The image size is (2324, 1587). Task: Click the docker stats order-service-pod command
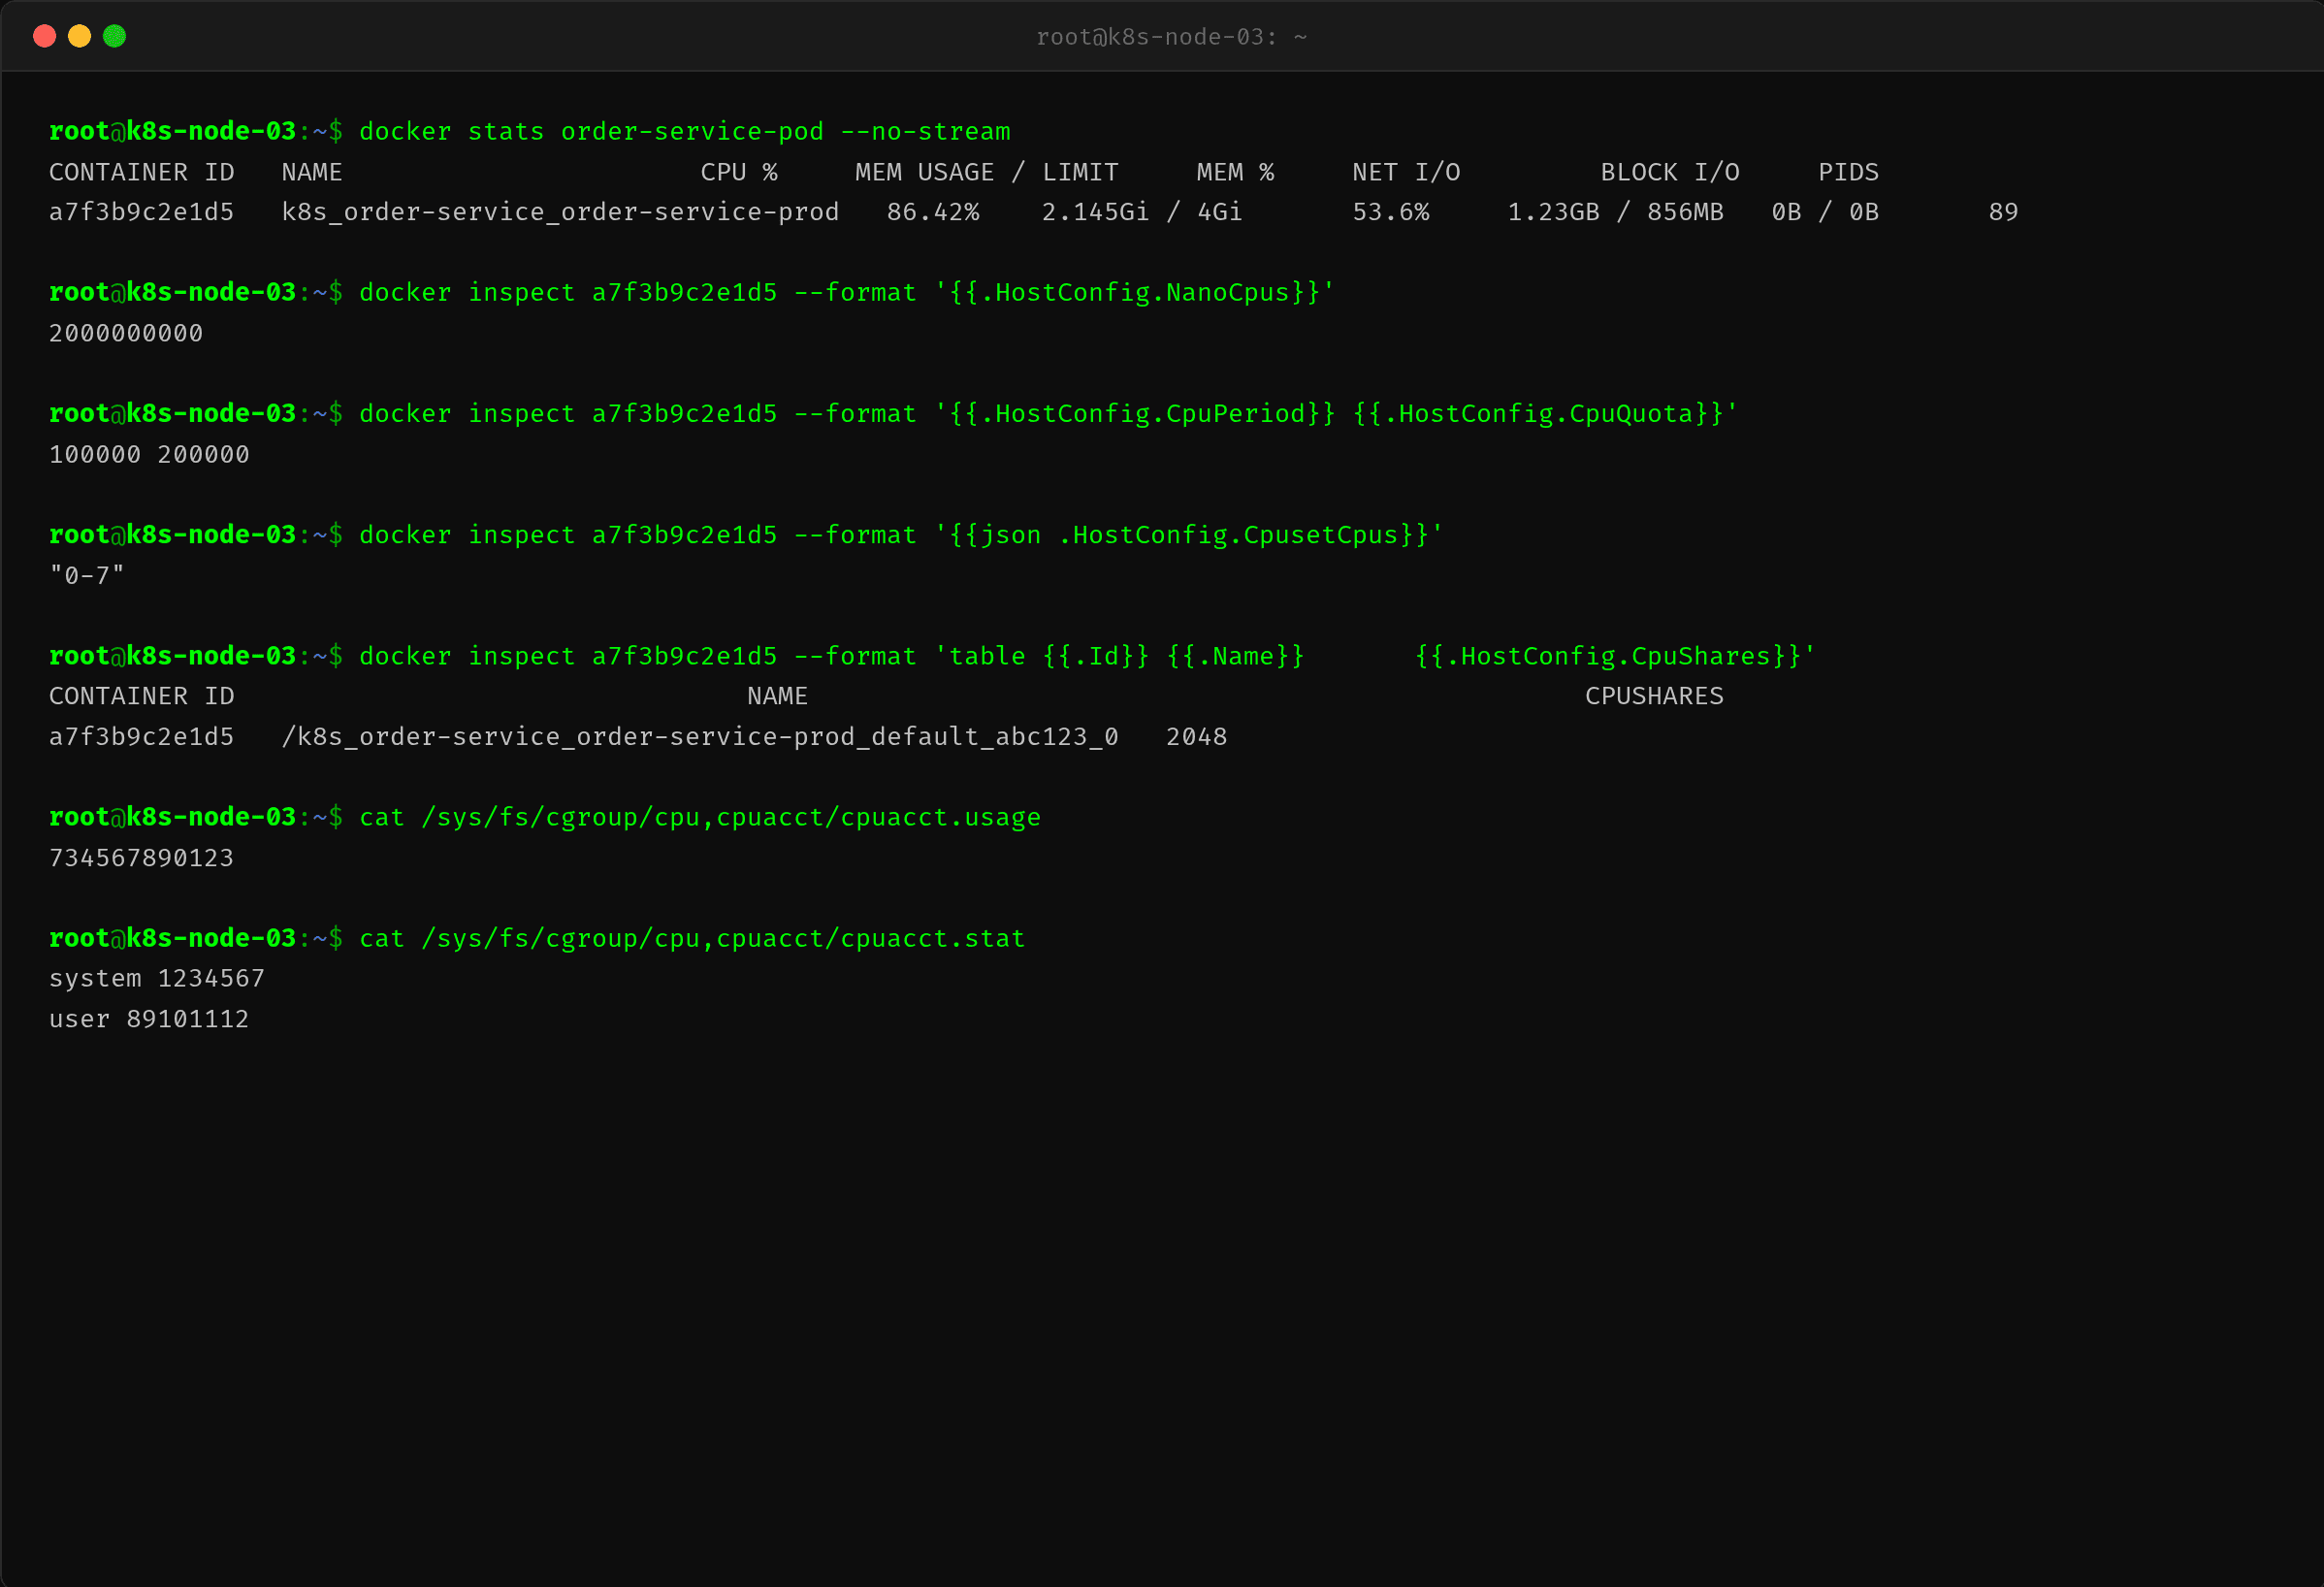point(684,131)
